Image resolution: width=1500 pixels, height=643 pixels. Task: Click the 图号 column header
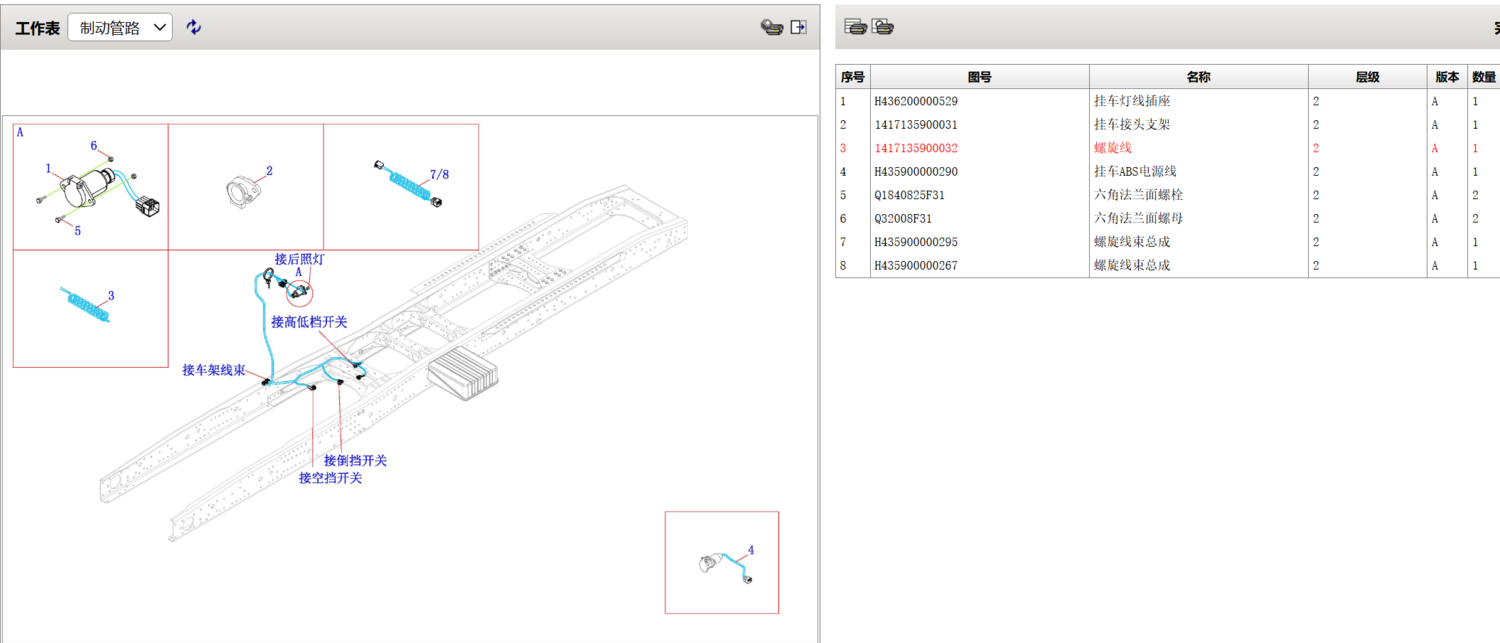[x=979, y=77]
